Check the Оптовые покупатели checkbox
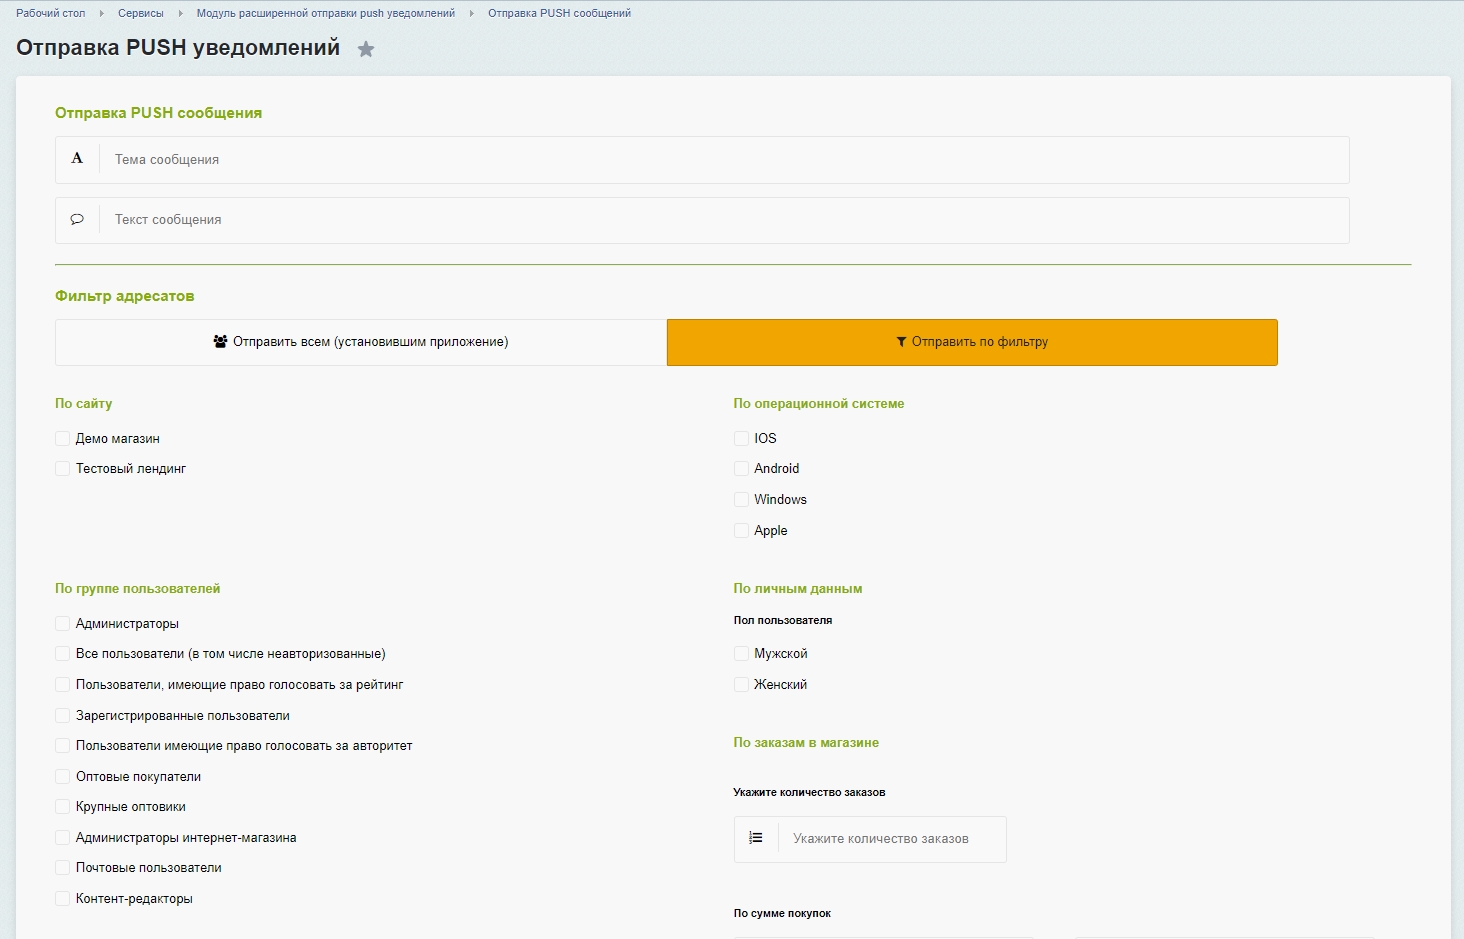1464x939 pixels. point(63,777)
